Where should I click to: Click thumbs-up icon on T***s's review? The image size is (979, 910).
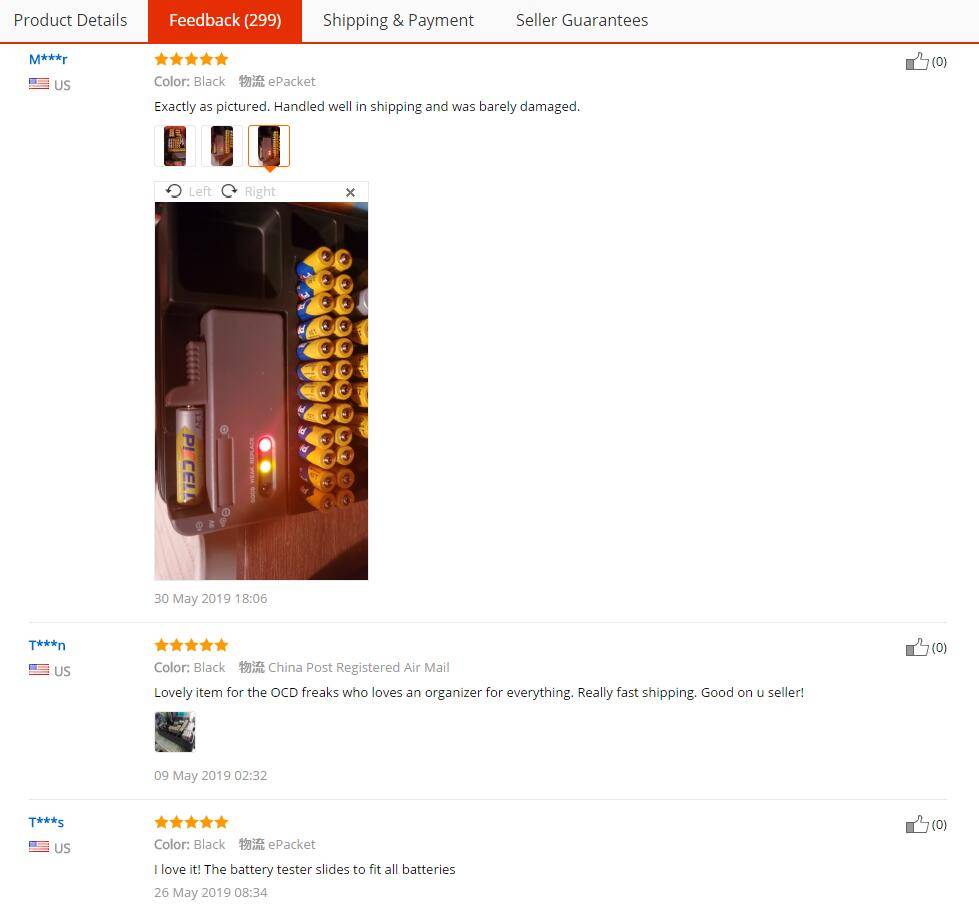pyautogui.click(x=917, y=824)
